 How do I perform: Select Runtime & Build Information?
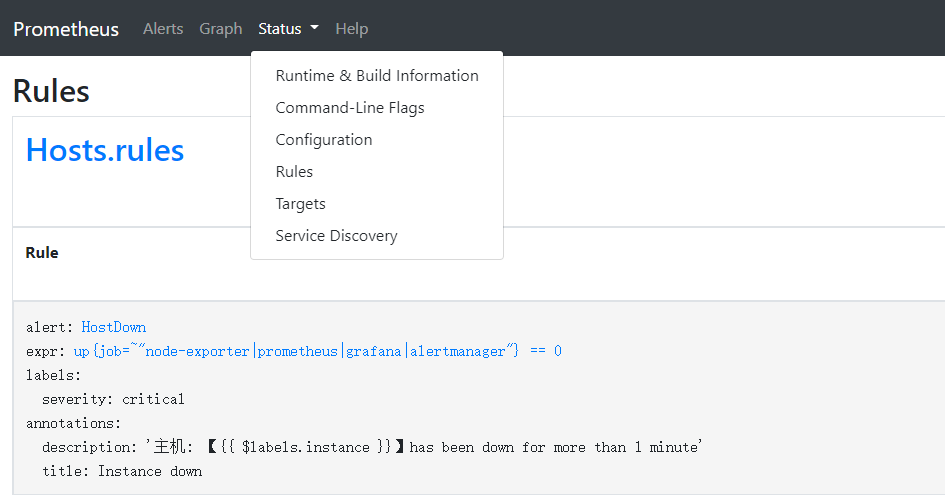click(377, 76)
